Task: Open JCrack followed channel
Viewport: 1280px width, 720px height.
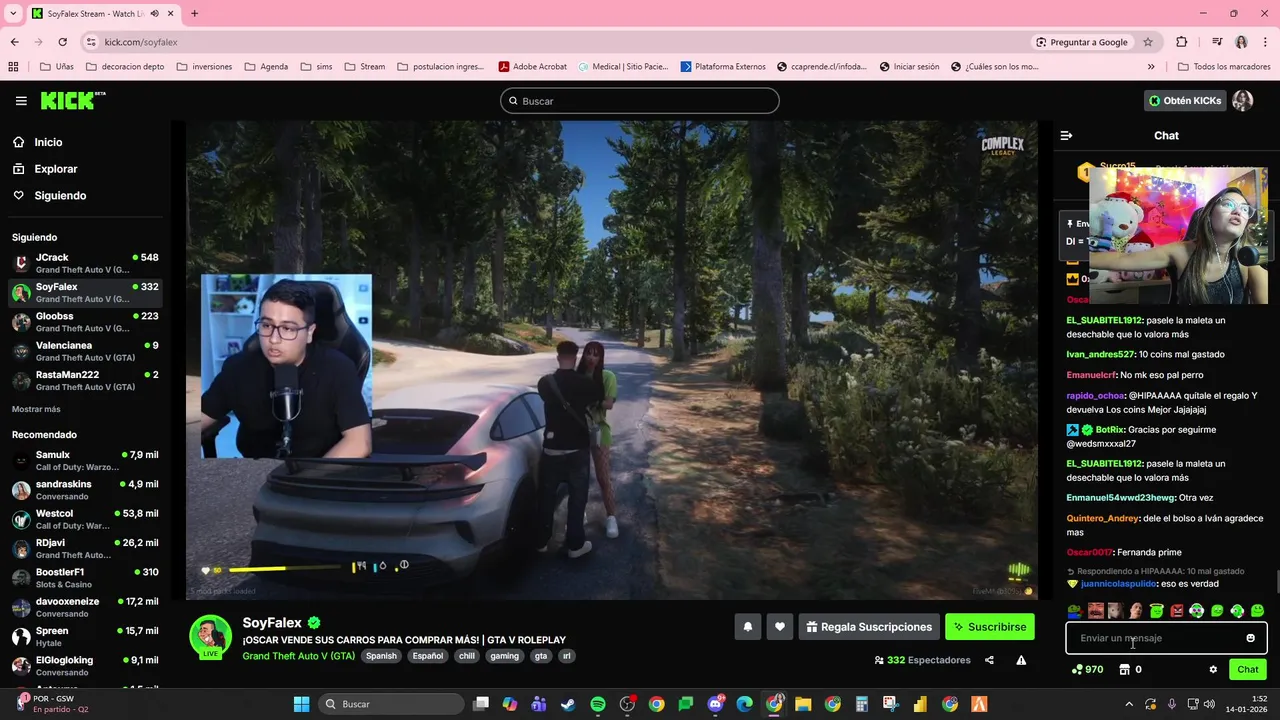Action: coord(84,263)
